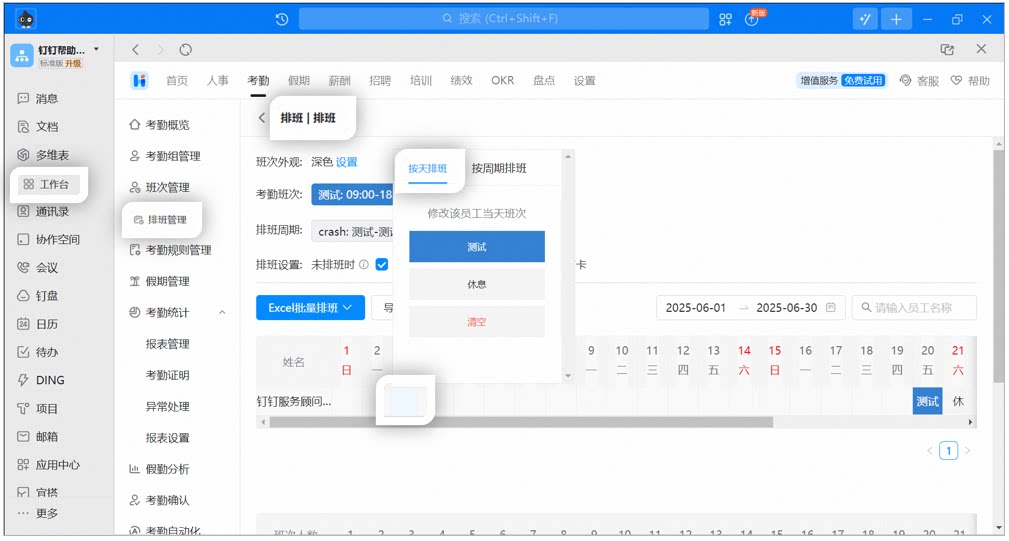Select 按天排班 tab in popup
The image size is (1009, 541).
point(427,169)
